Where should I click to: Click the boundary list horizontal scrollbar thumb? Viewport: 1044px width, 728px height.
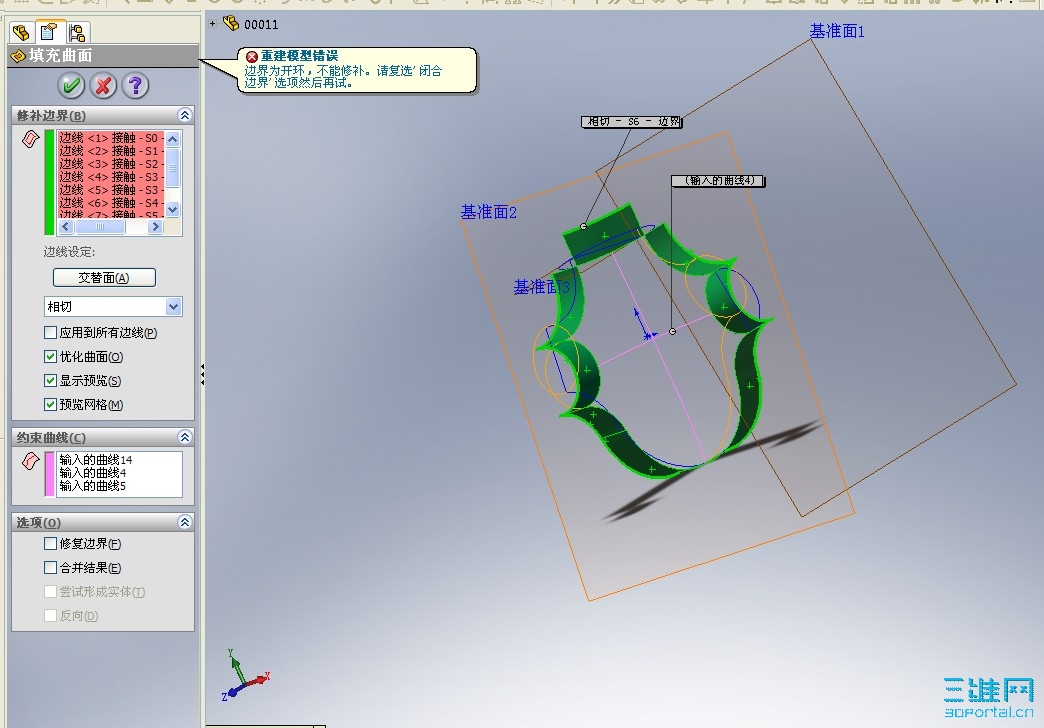click(100, 226)
